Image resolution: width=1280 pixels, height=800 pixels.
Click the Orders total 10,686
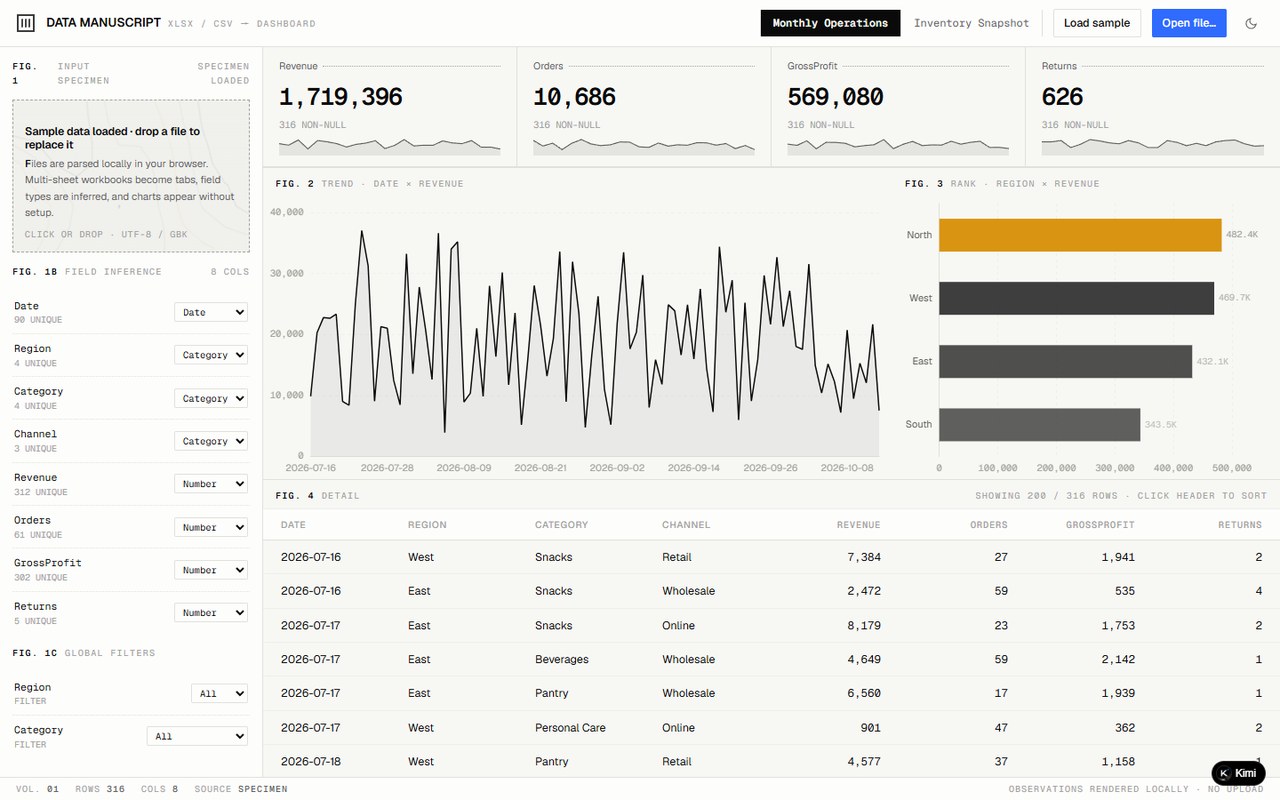pos(575,97)
